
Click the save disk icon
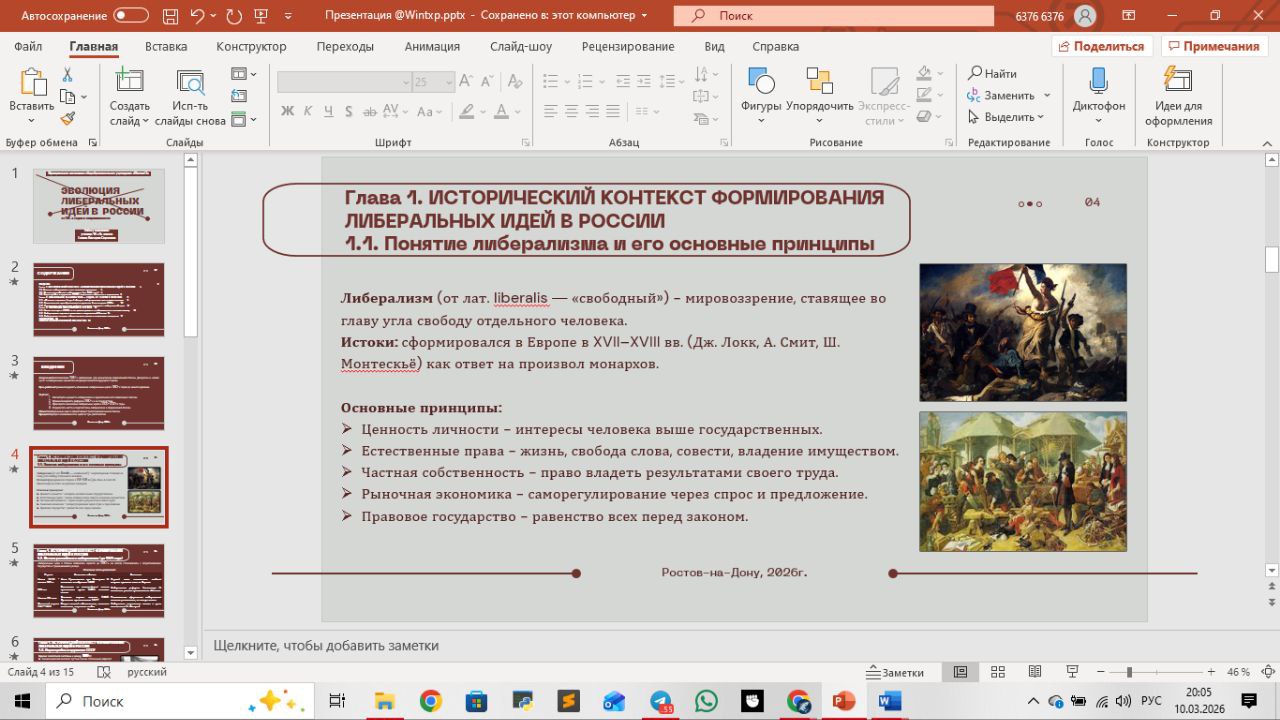168,15
